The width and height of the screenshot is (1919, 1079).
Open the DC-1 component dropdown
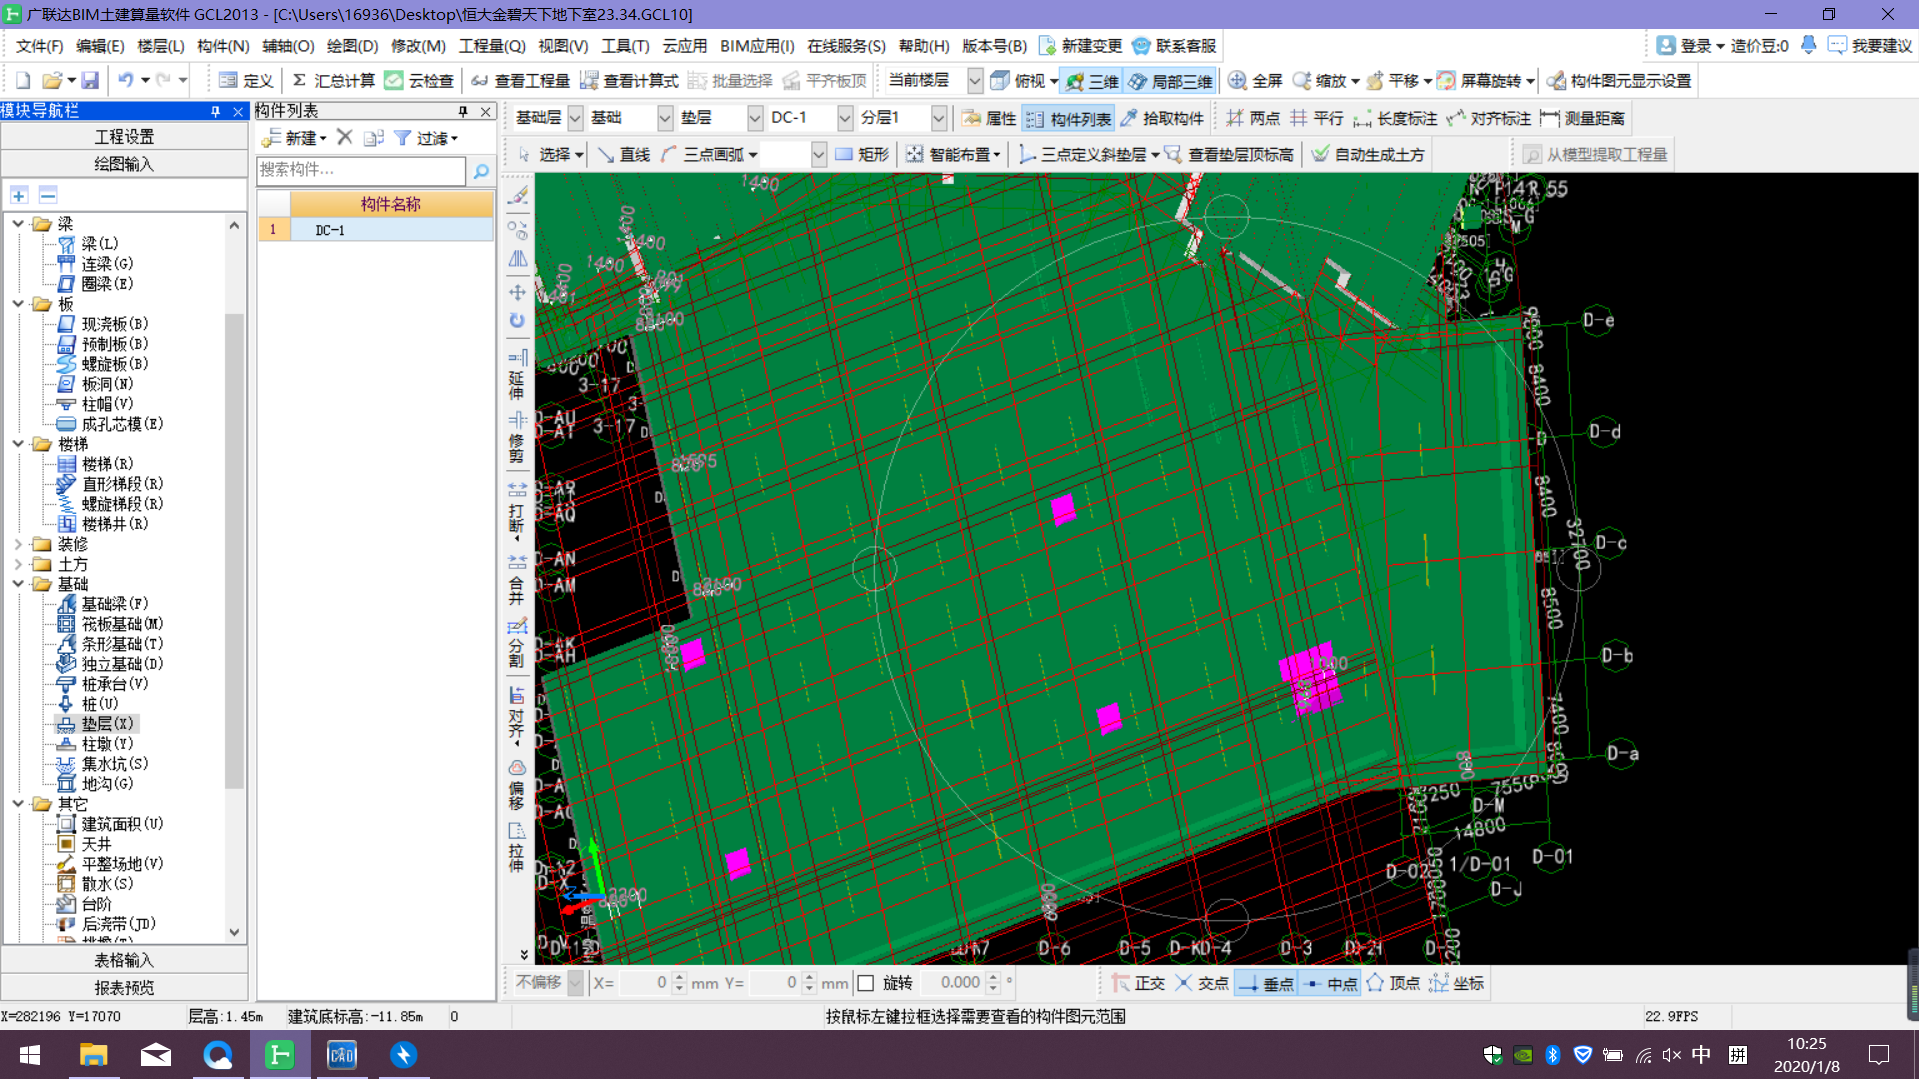(845, 118)
